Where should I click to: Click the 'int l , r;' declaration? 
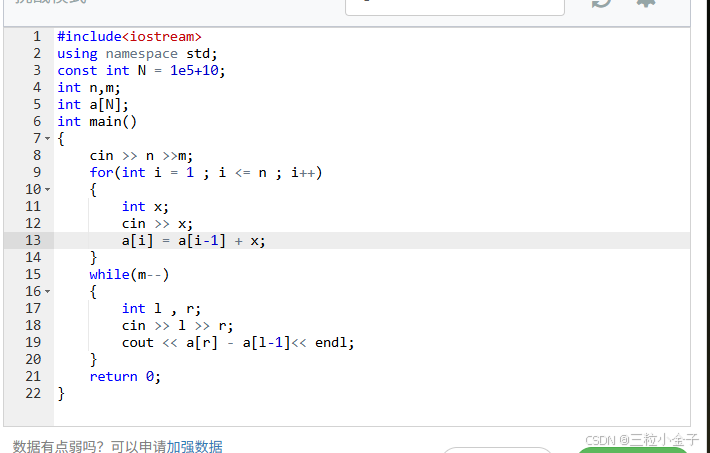tap(161, 308)
